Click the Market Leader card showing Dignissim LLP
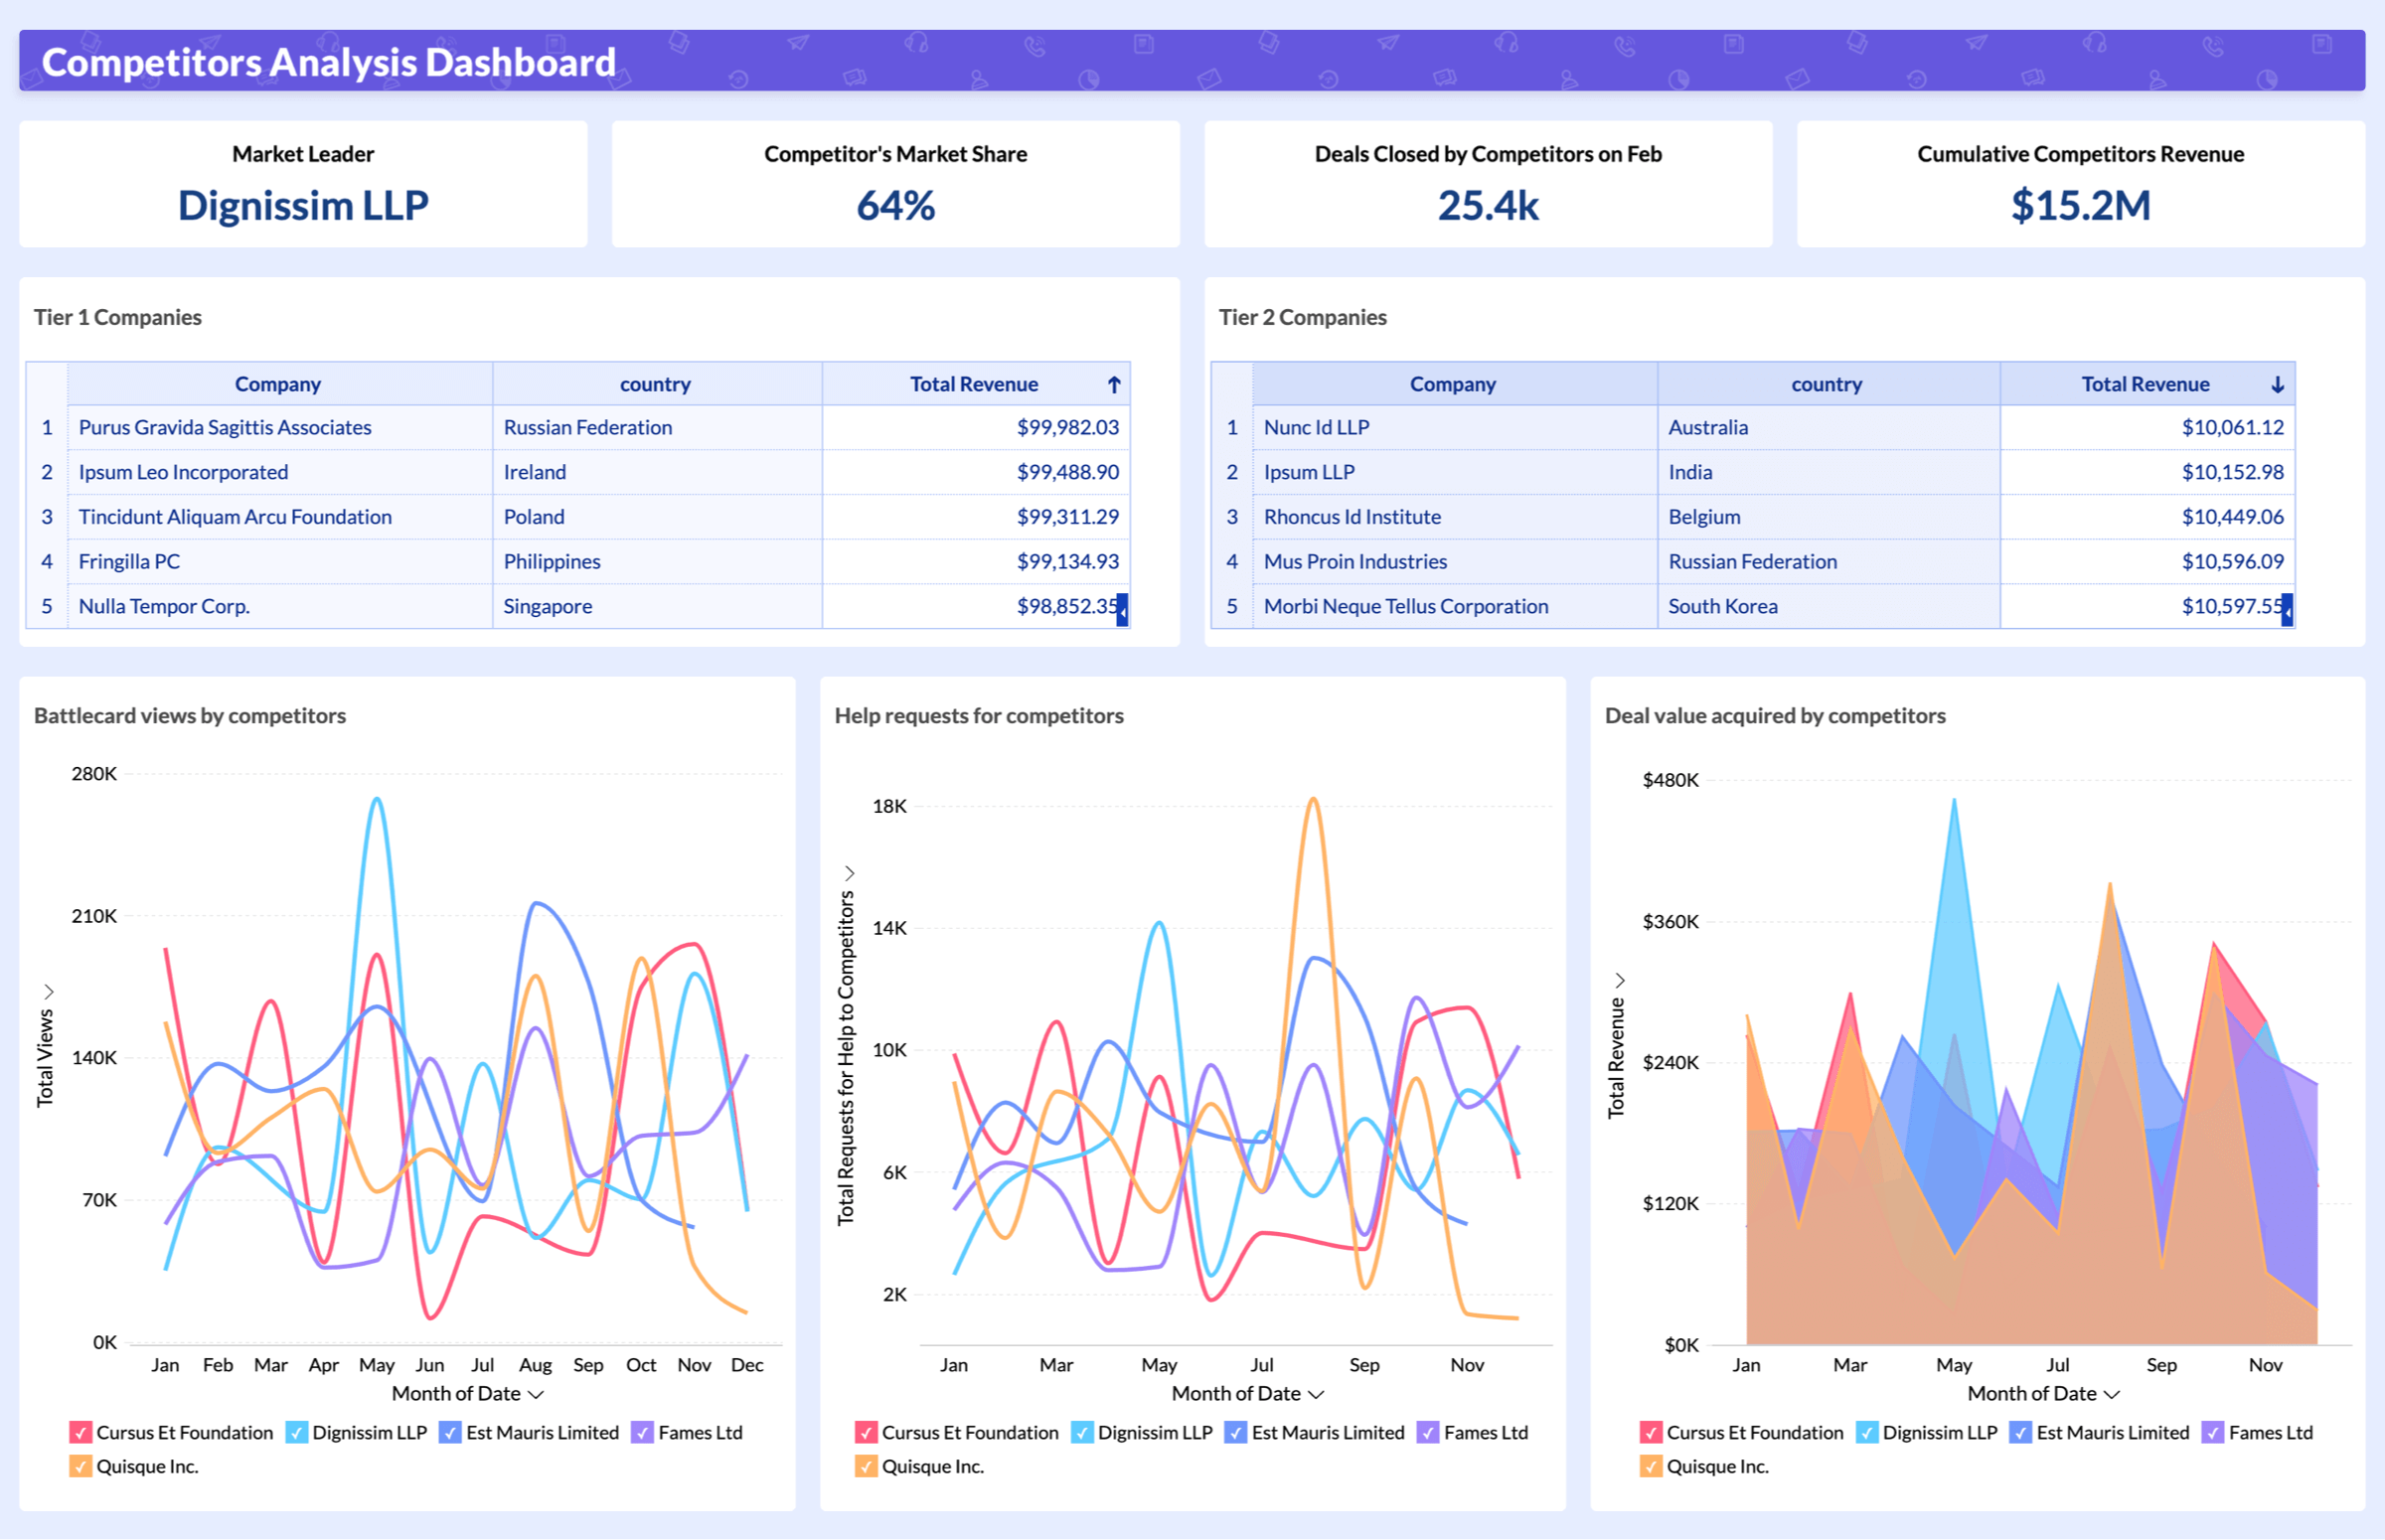Image resolution: width=2385 pixels, height=1540 pixels. pos(303,184)
